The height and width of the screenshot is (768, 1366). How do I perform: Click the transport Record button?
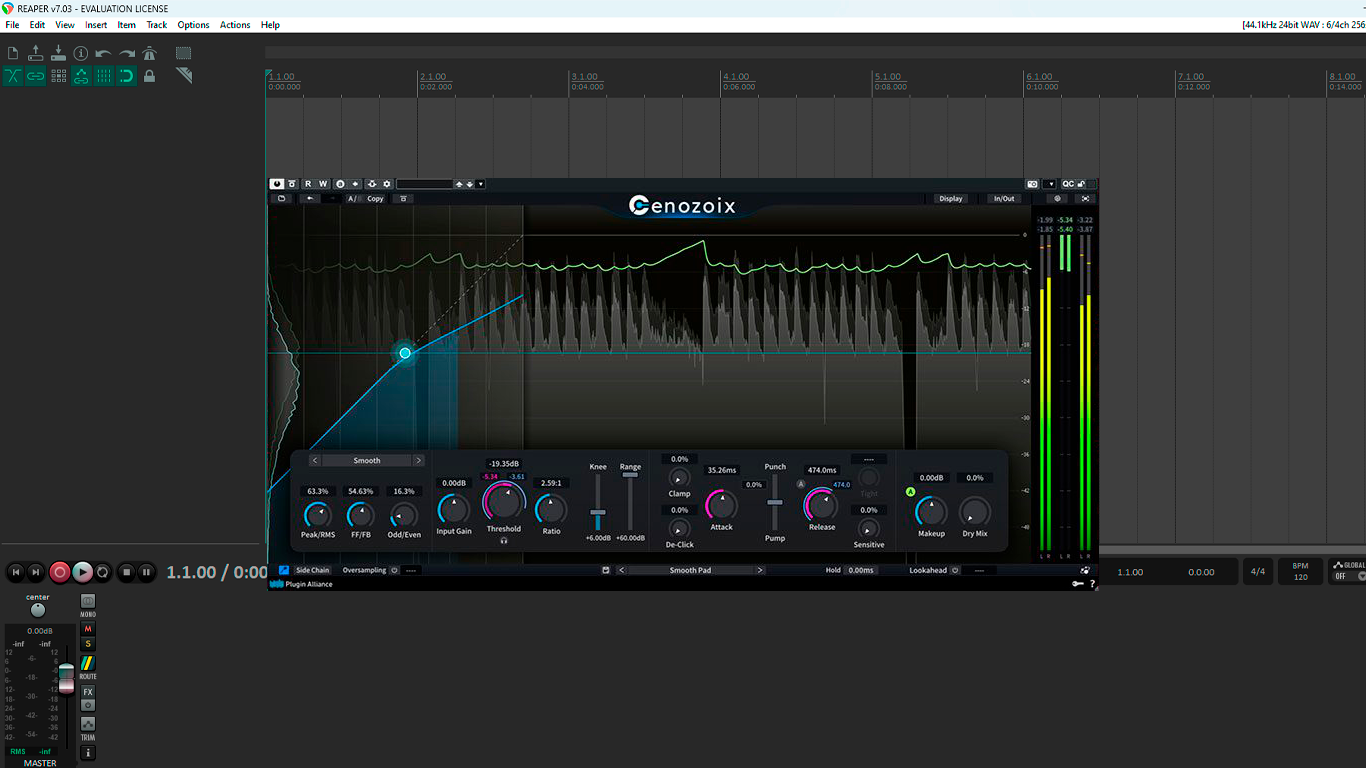click(60, 572)
